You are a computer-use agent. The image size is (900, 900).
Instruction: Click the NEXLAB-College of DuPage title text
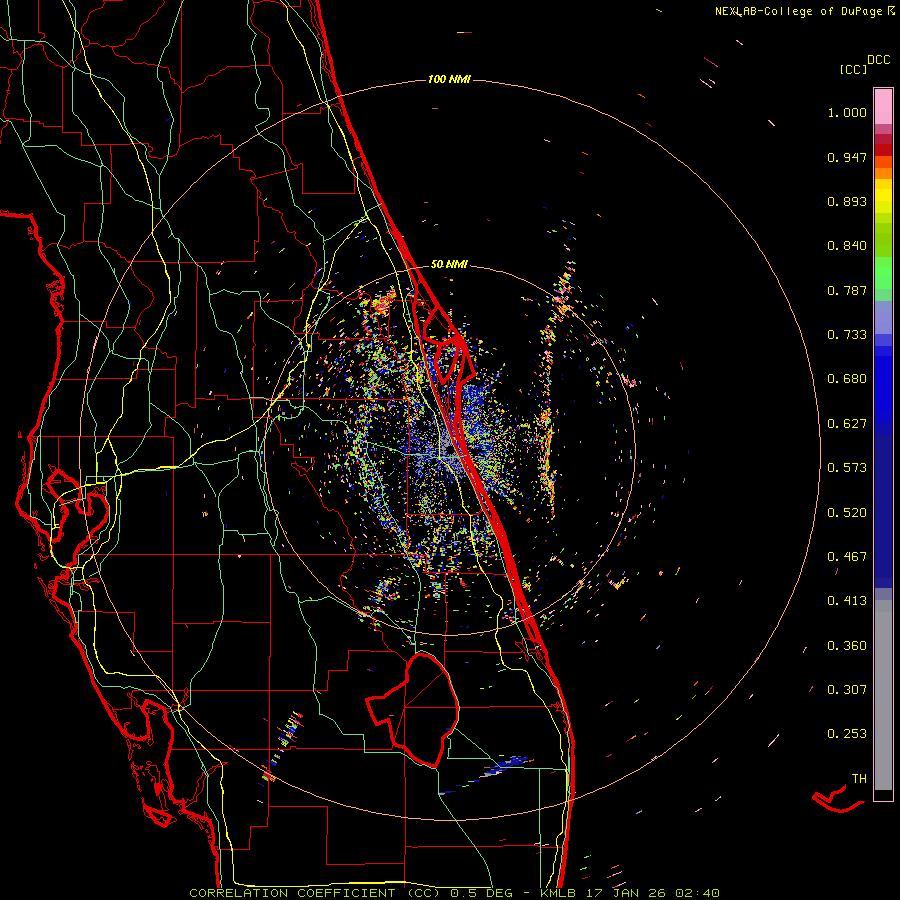tap(799, 10)
